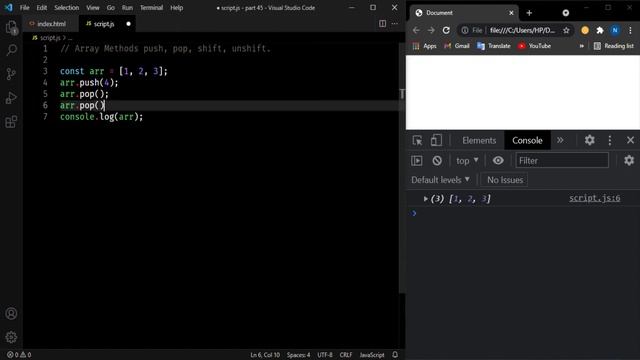The image size is (640, 360).
Task: Go back in the Chrome browser
Action: 416,30
